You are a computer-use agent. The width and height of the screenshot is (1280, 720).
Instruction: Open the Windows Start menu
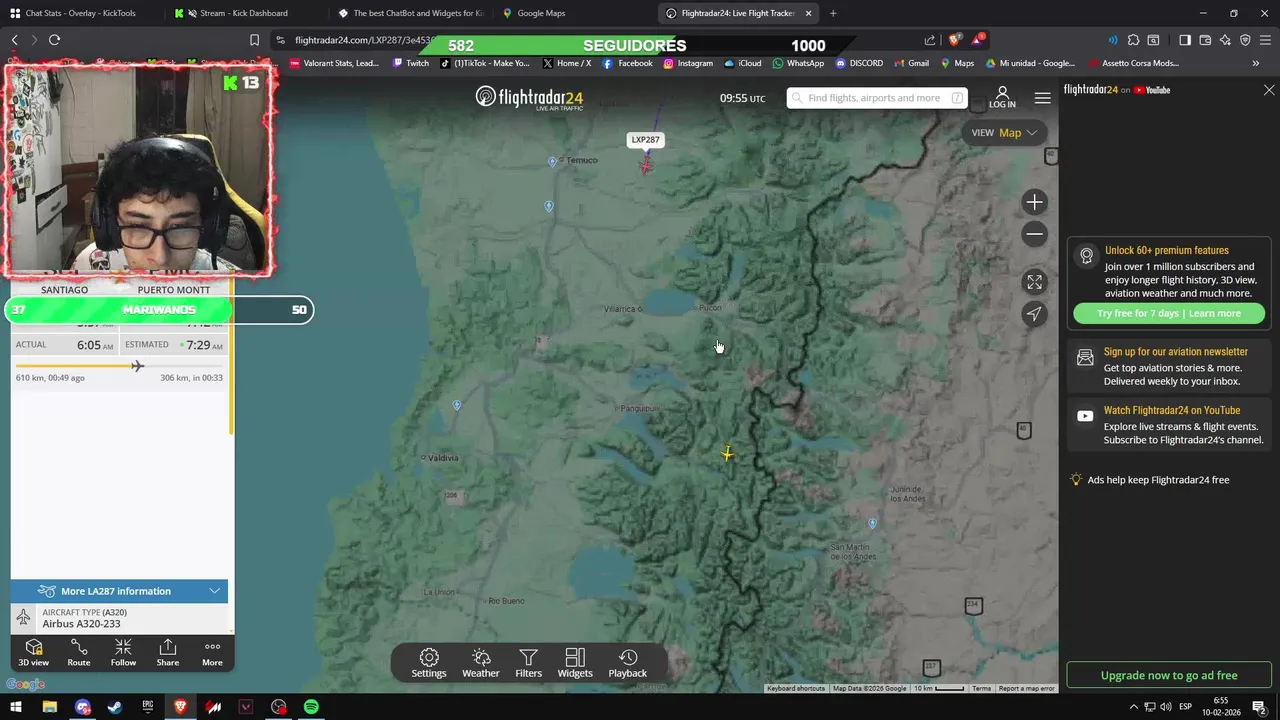click(x=16, y=707)
